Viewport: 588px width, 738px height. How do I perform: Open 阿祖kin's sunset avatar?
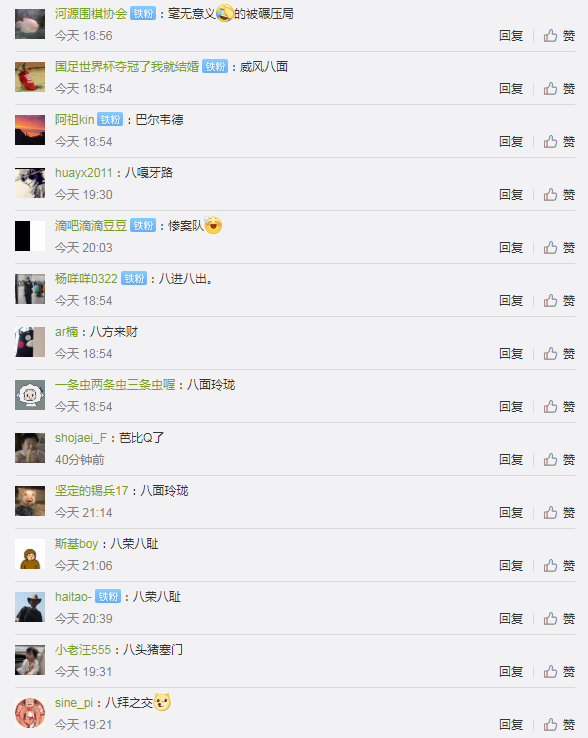coord(30,130)
